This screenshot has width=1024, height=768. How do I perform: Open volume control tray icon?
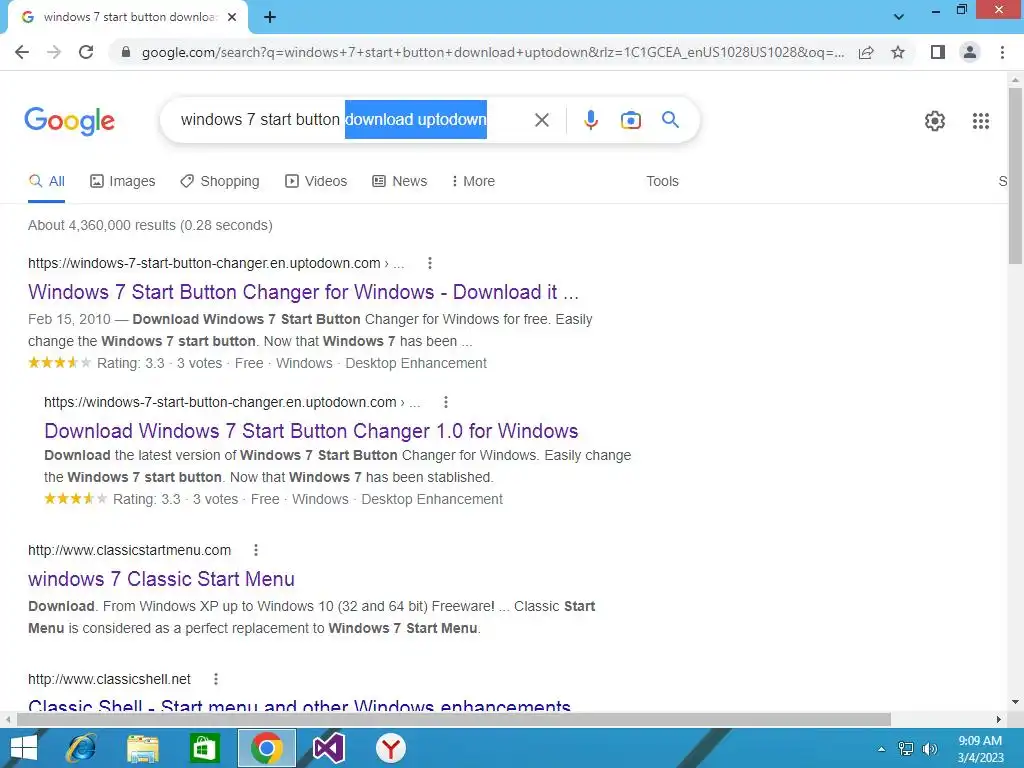[929, 749]
